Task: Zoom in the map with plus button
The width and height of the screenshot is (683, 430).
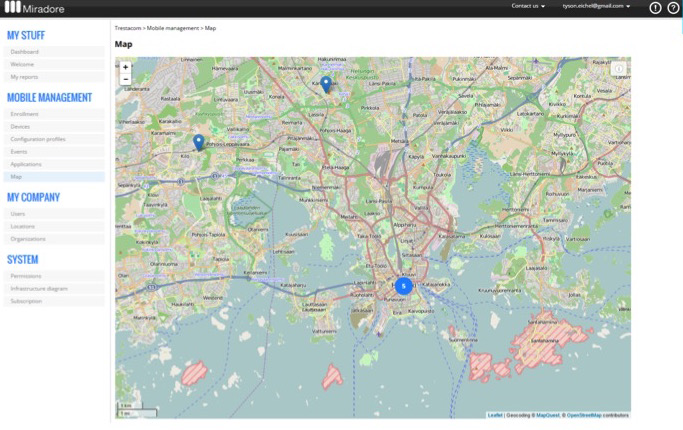Action: pos(125,67)
